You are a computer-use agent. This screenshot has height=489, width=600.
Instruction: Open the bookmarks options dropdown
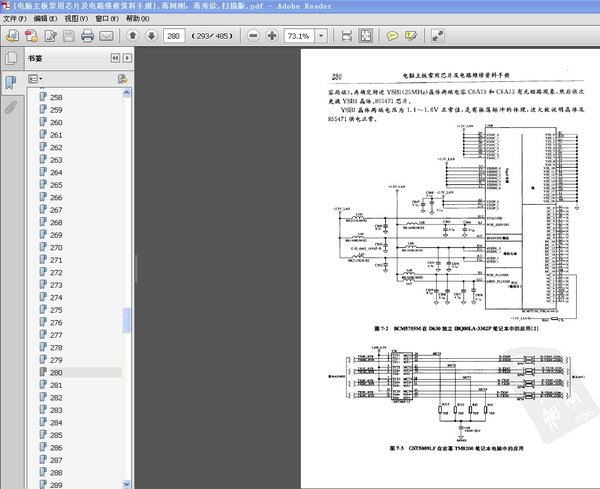tap(35, 79)
